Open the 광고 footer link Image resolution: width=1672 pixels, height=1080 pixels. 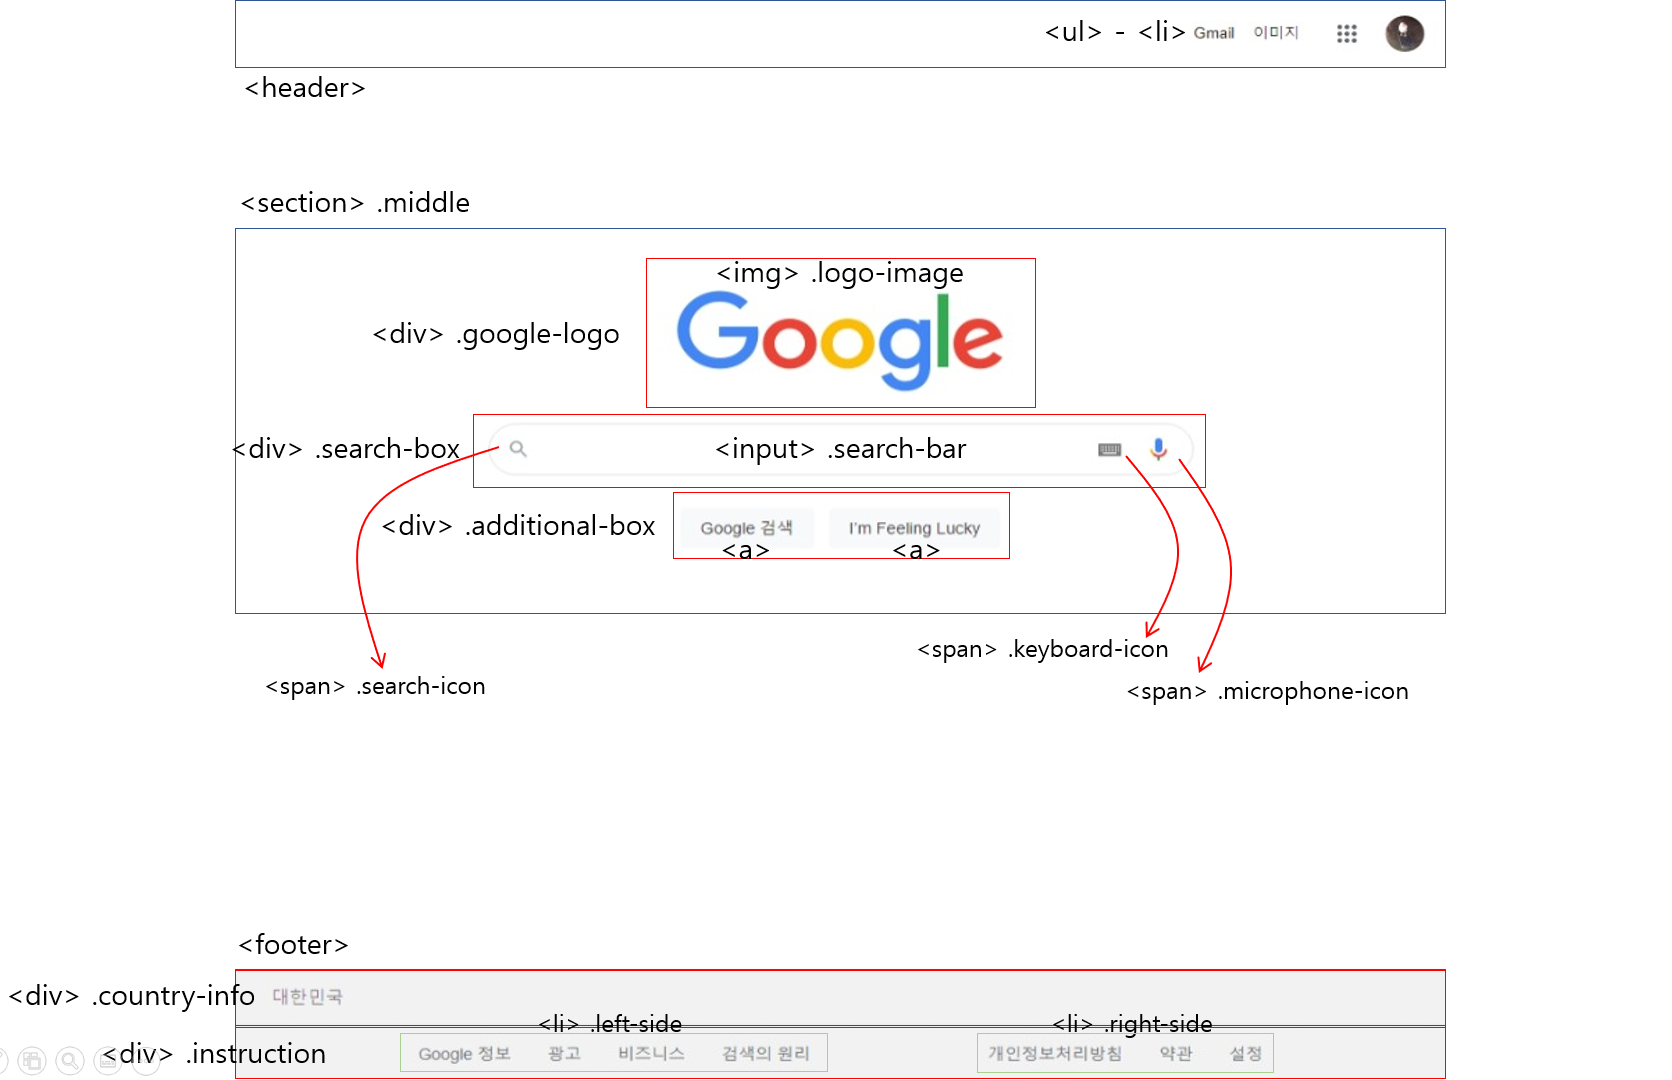coord(564,1053)
